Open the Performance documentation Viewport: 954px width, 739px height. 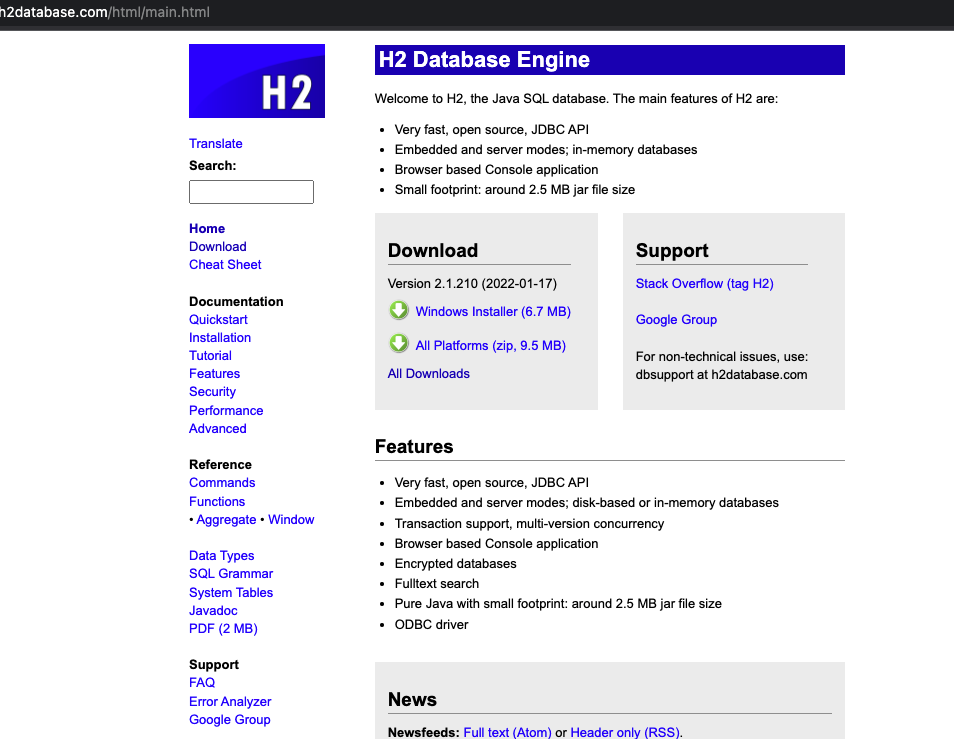click(x=226, y=411)
